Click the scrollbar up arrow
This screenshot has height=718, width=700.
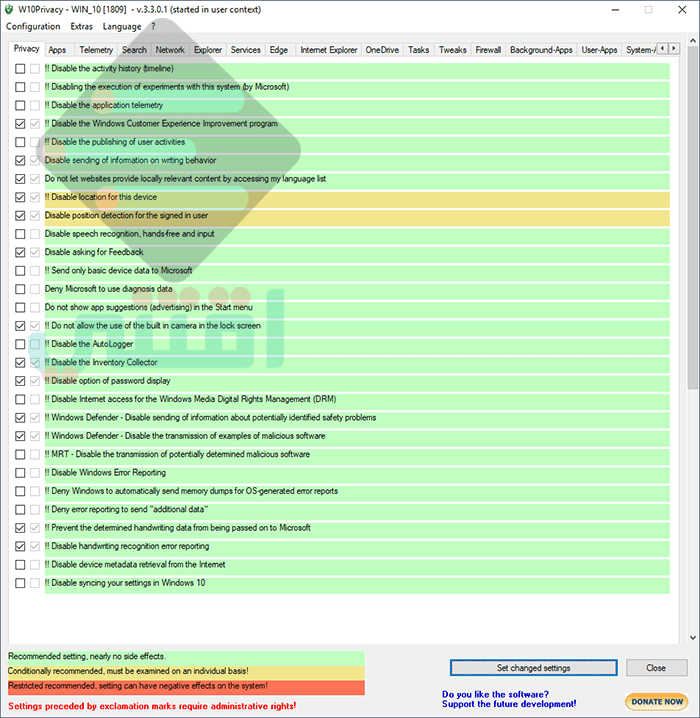click(693, 41)
